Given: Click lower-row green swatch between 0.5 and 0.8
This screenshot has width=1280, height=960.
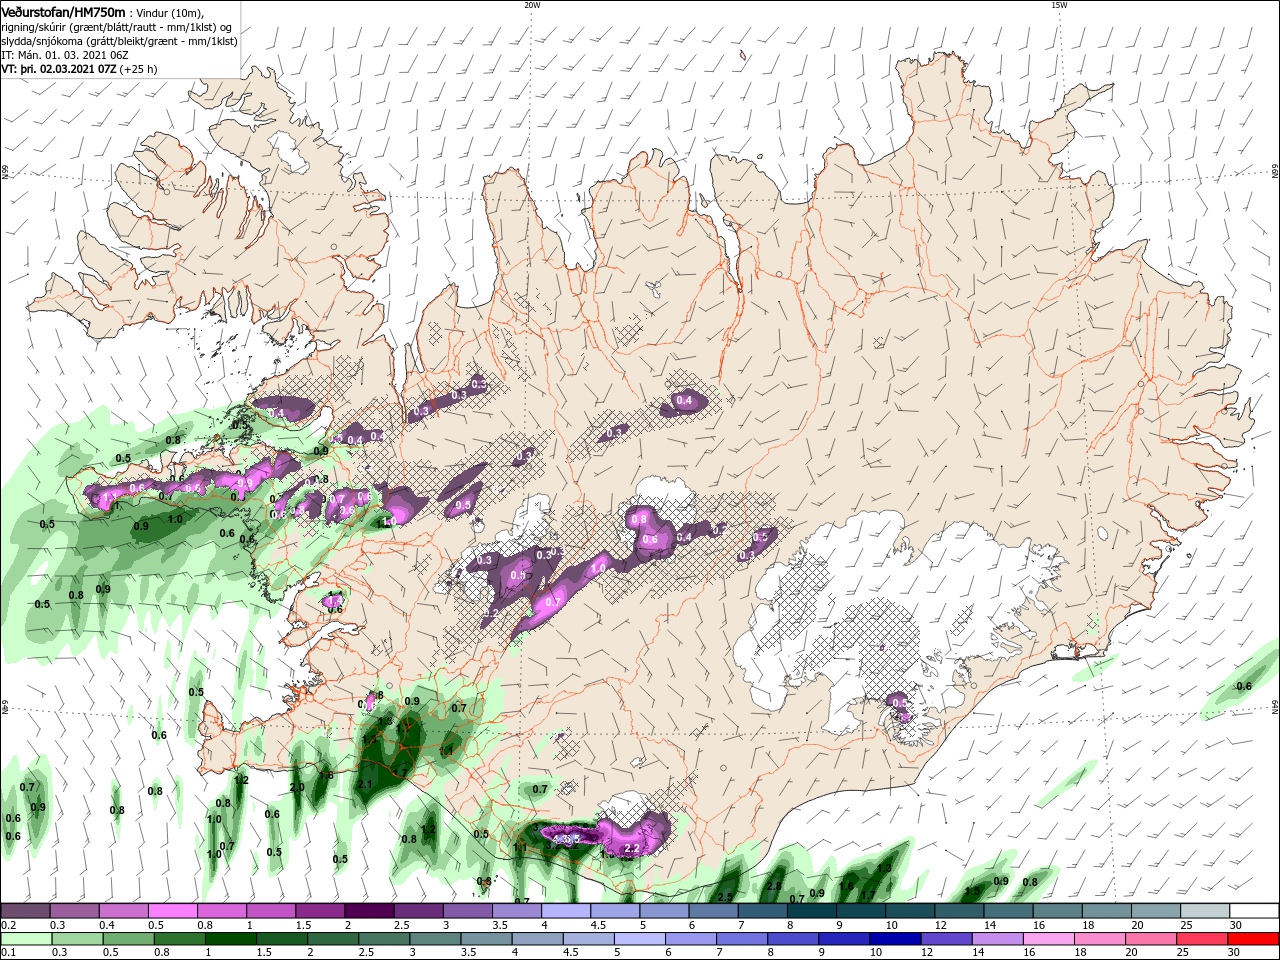Looking at the screenshot, I should pos(130,939).
